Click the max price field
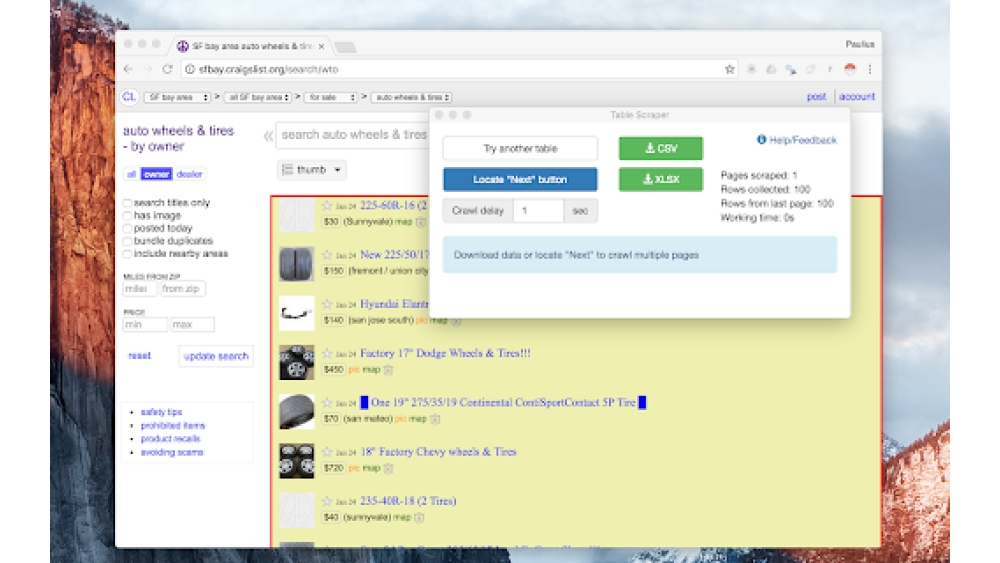 coord(192,325)
